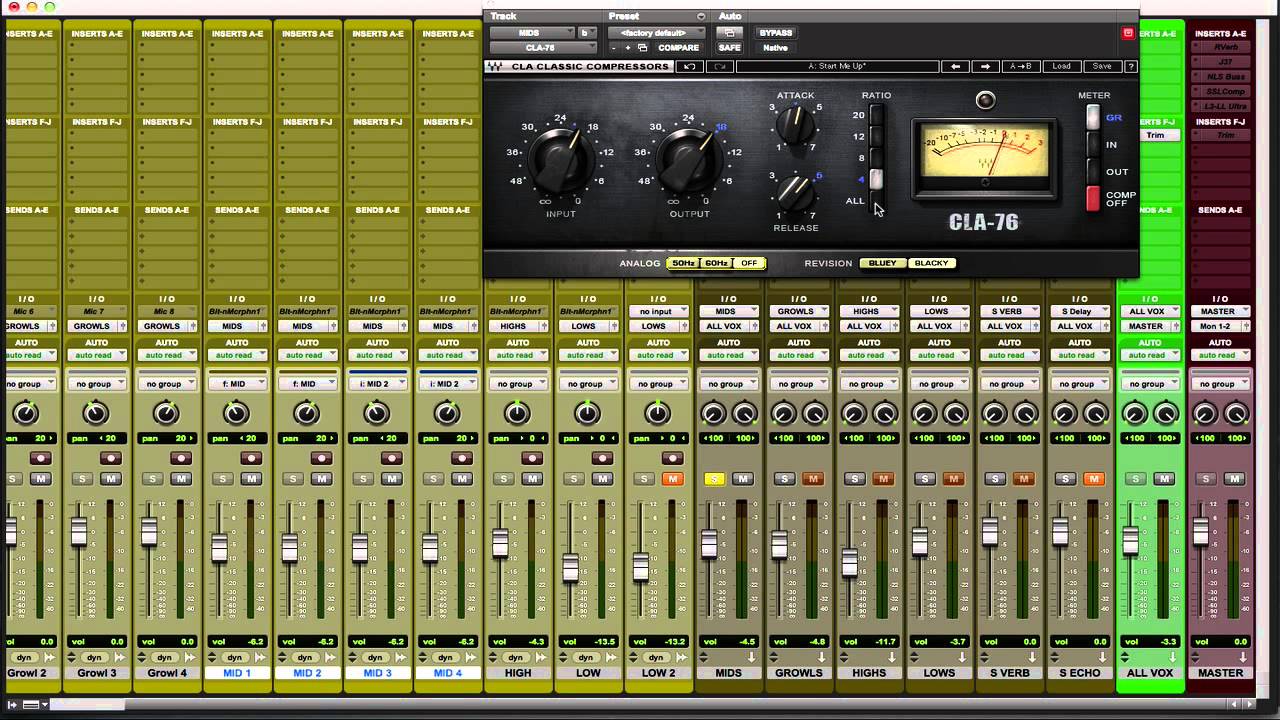Click the VU meter display

(984, 158)
